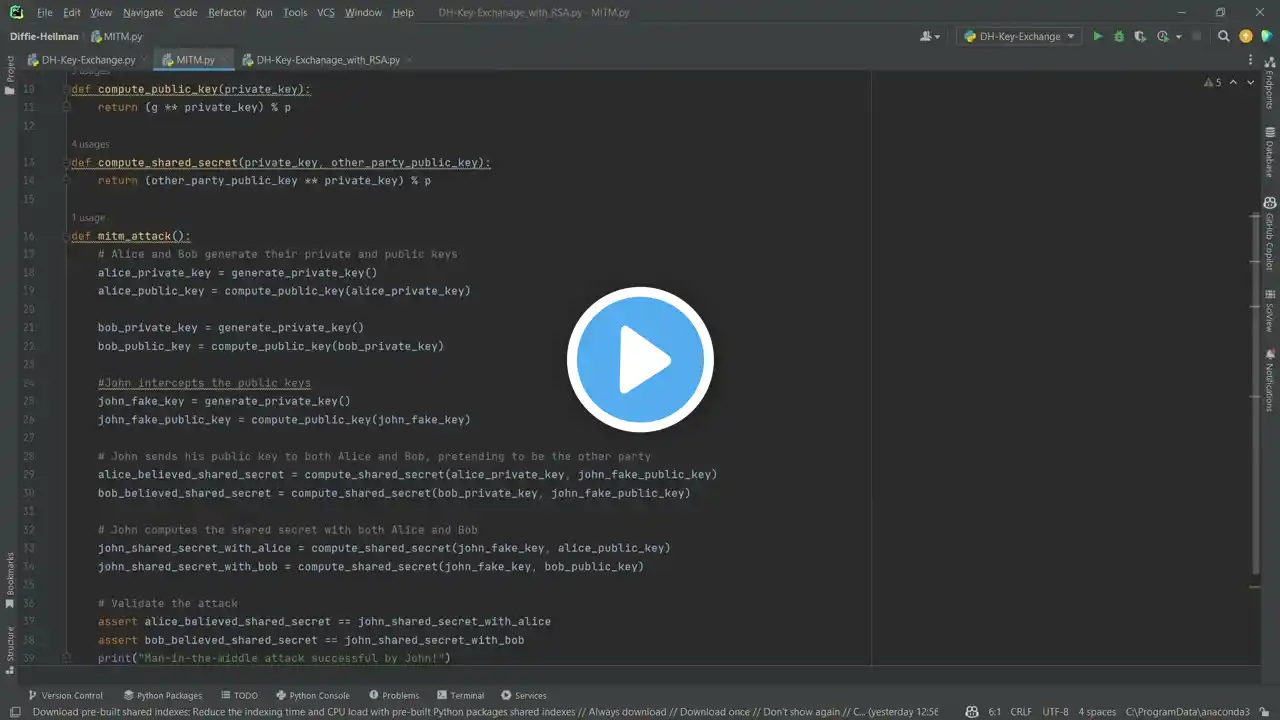
Task: Open the Terminal tool window
Action: click(460, 695)
